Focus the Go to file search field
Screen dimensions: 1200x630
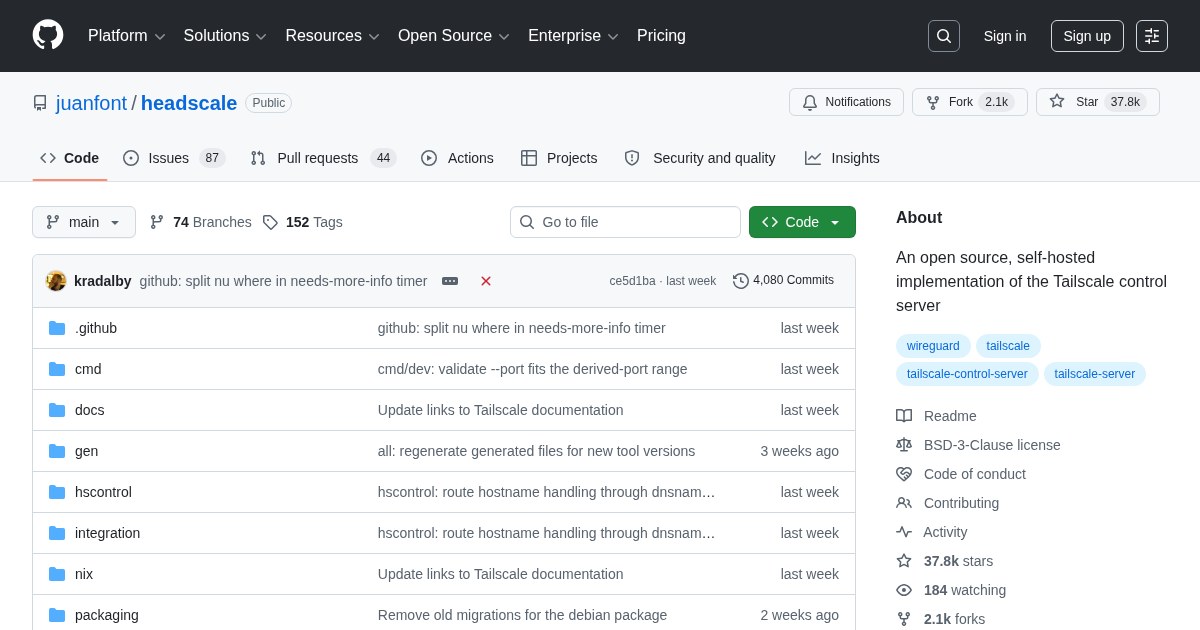pos(625,222)
